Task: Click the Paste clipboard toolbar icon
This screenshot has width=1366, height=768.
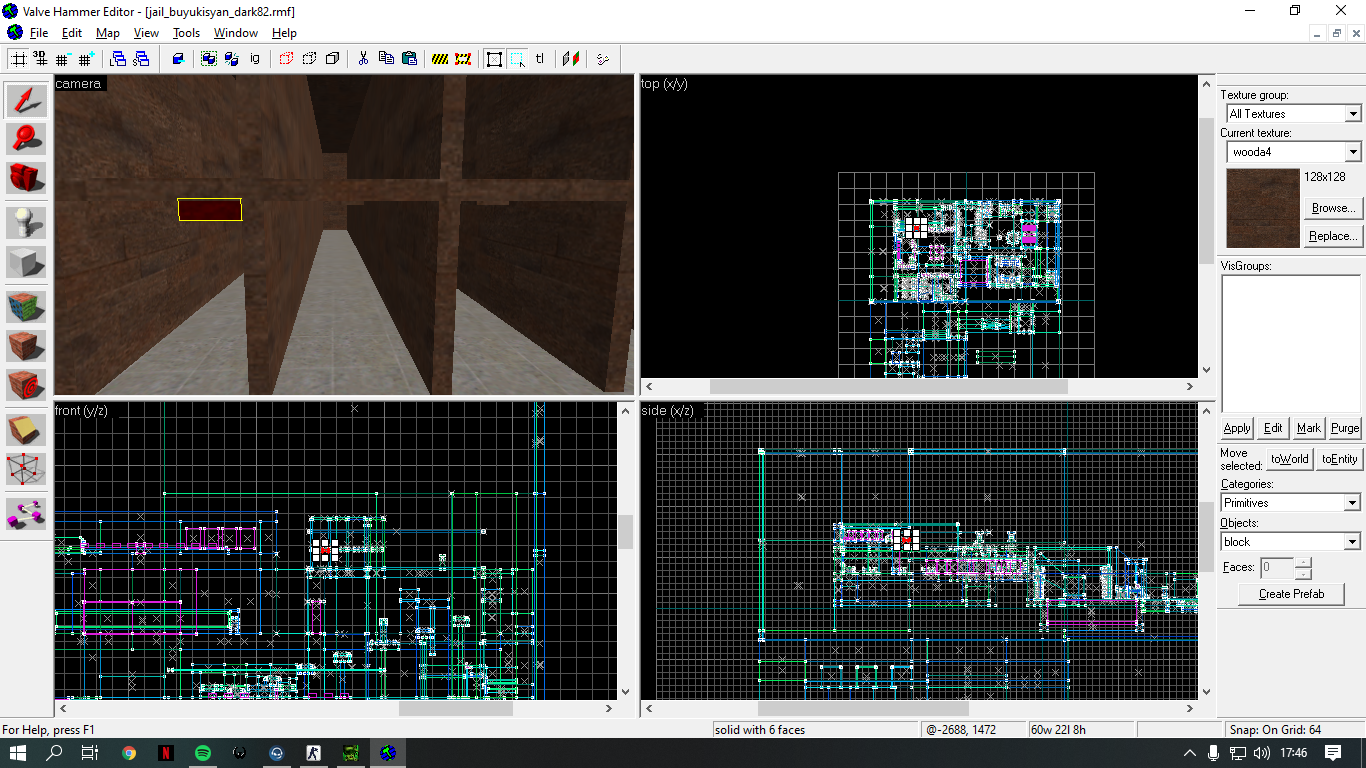Action: click(409, 59)
